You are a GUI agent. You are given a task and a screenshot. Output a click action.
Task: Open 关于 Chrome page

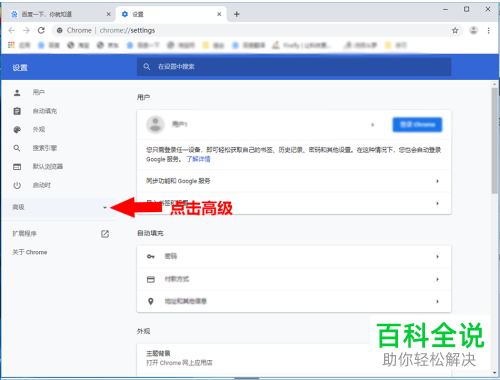click(30, 252)
